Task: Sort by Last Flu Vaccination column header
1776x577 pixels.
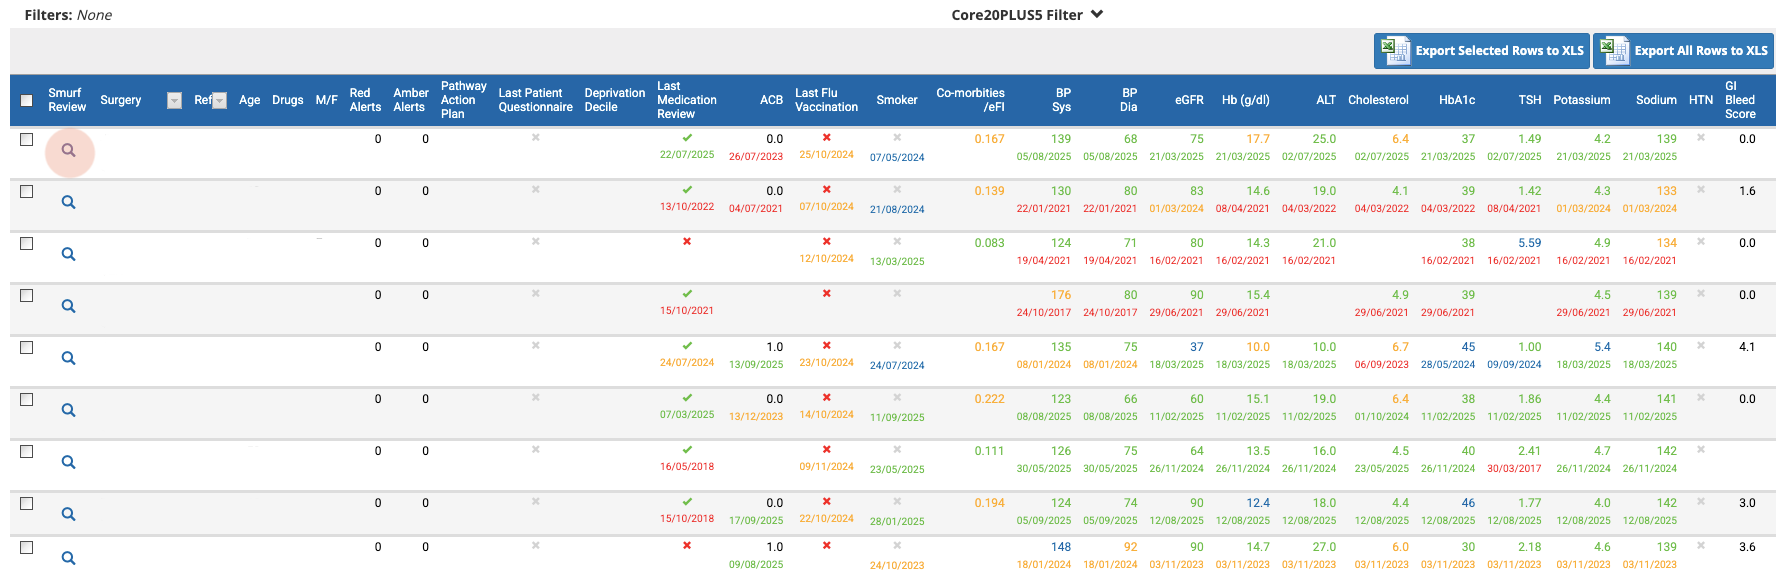Action: pos(826,100)
